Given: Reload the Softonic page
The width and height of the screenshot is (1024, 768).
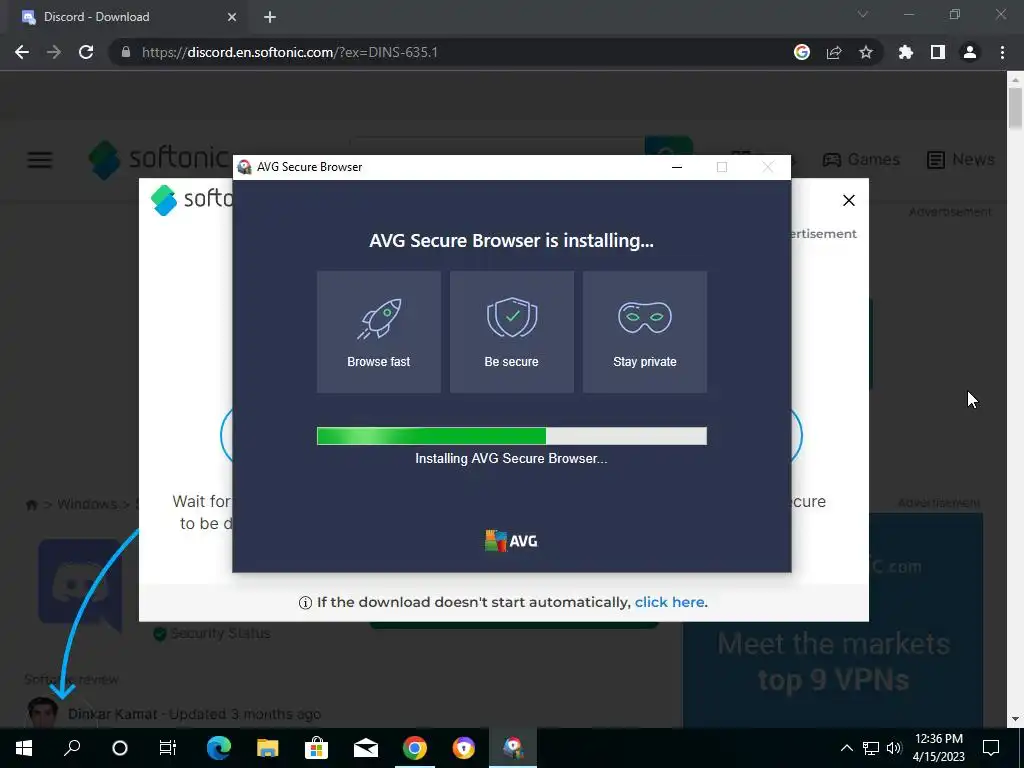Looking at the screenshot, I should pos(86,52).
